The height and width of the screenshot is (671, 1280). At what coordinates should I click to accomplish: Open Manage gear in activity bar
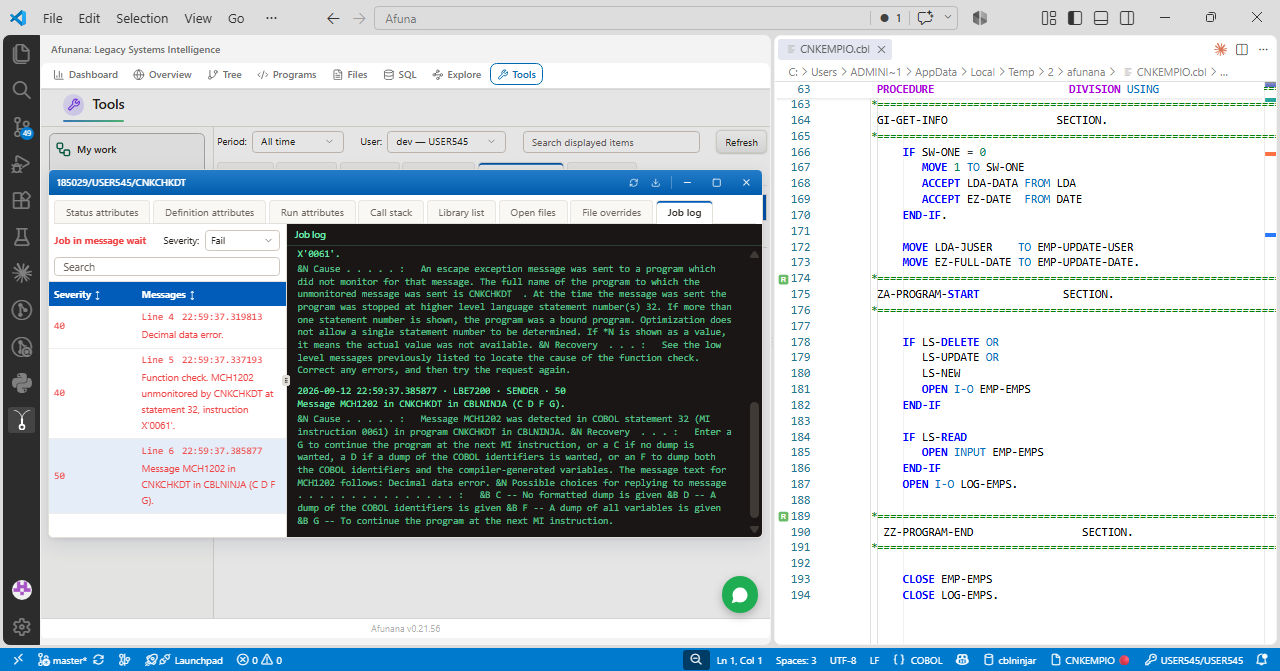point(21,627)
